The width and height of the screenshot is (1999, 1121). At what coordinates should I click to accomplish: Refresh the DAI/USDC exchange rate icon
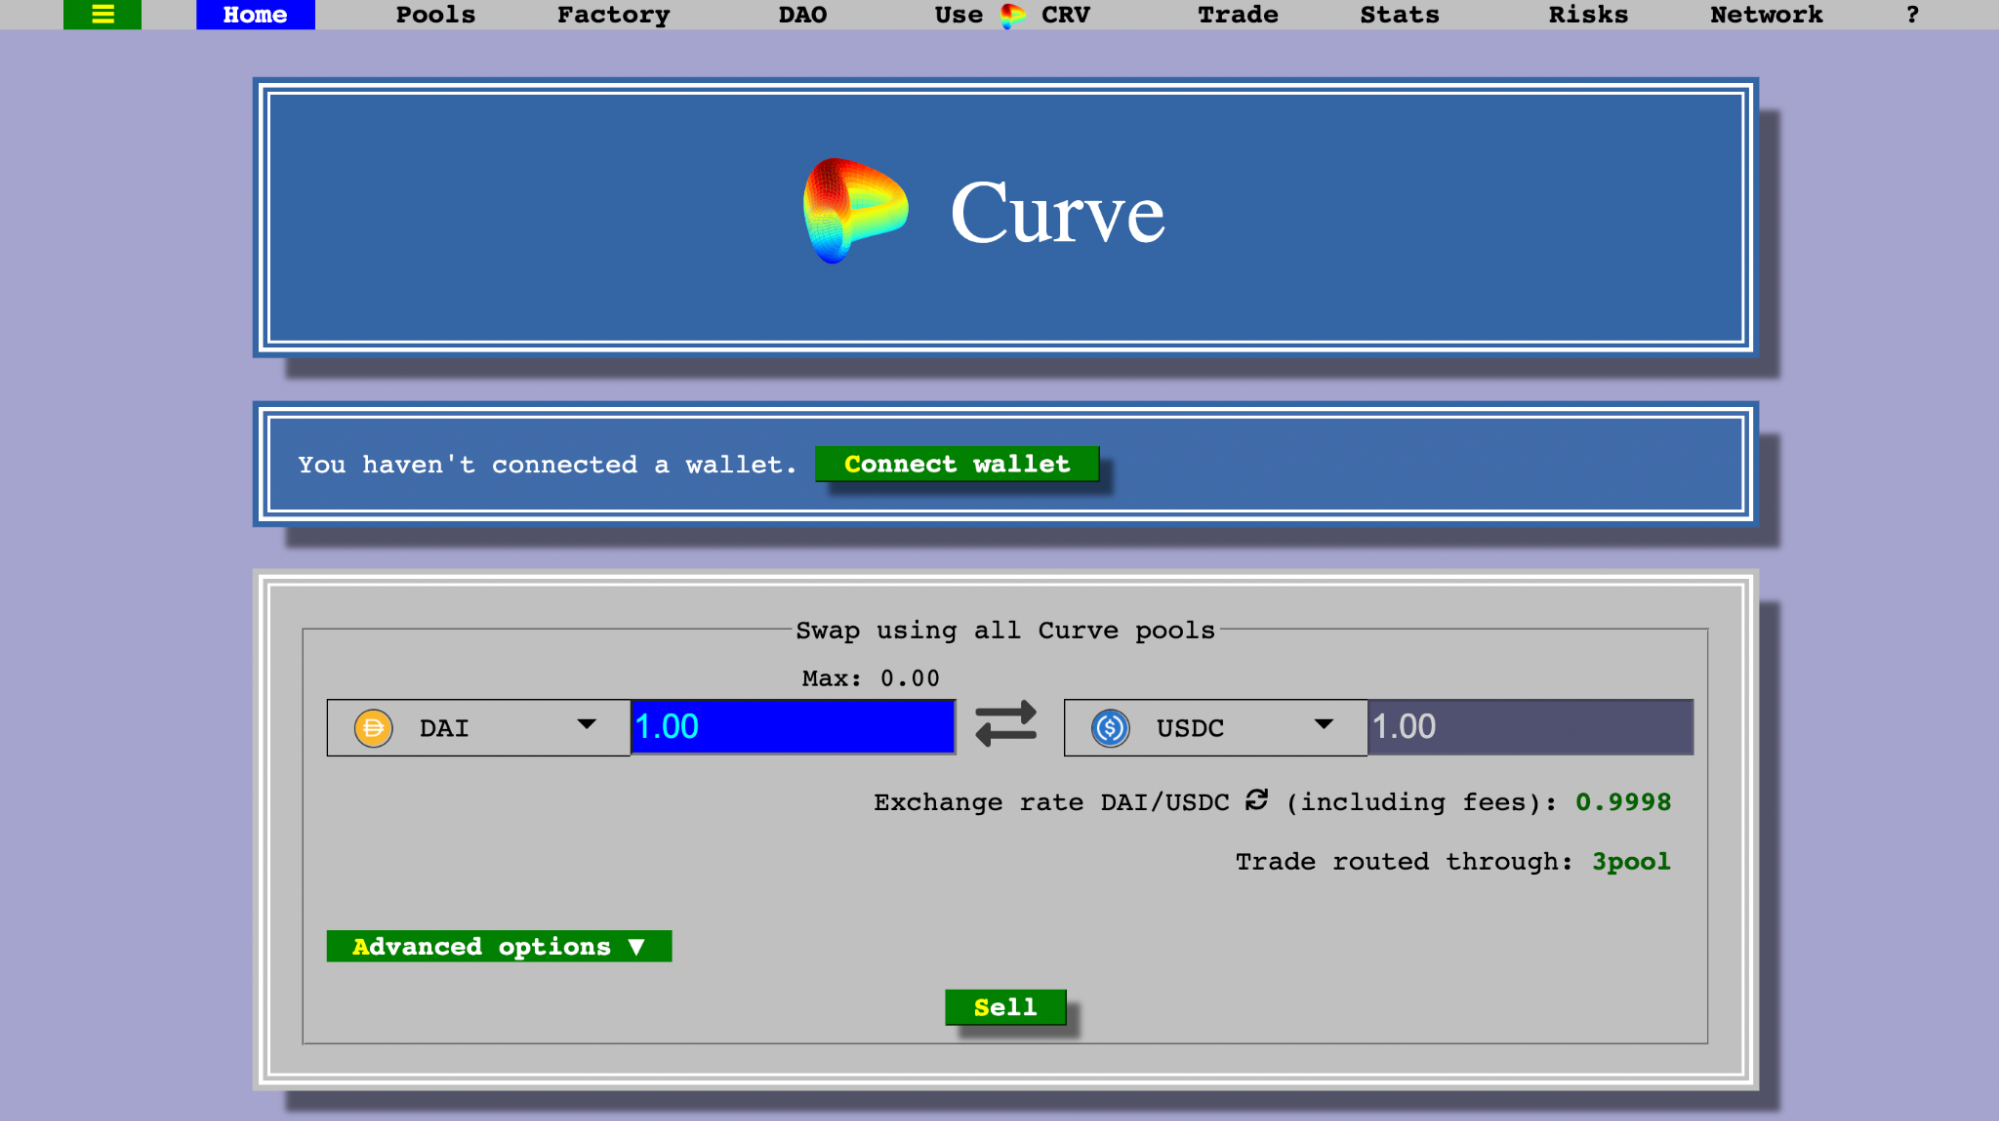(1257, 800)
